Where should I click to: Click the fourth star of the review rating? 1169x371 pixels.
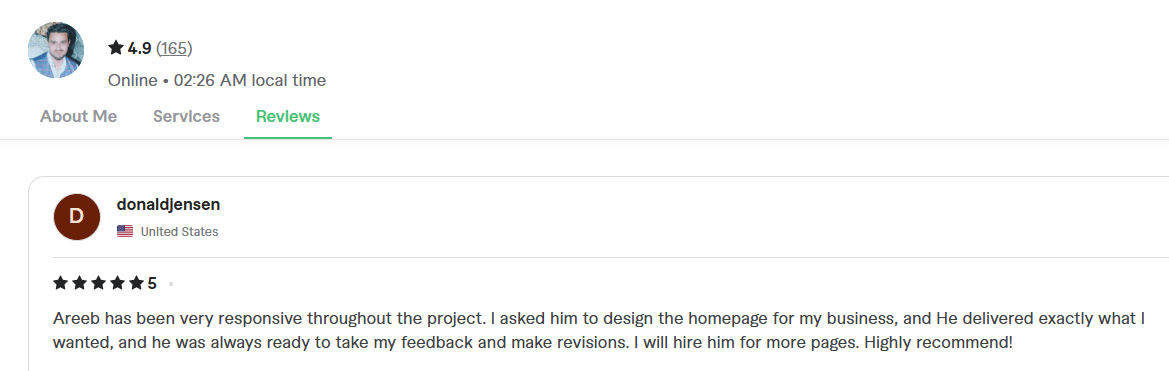(117, 283)
